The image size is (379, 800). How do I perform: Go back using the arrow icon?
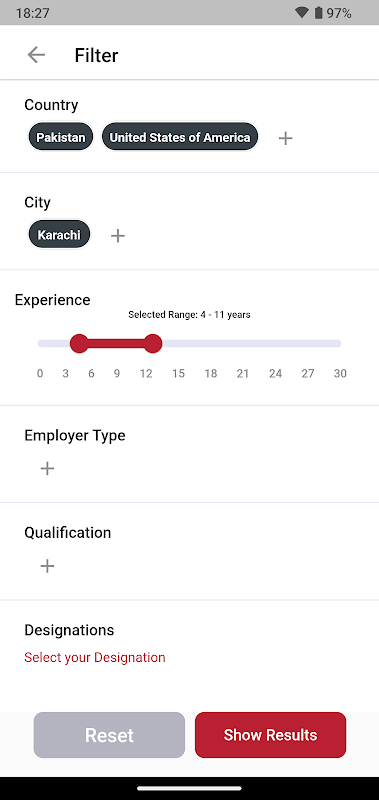(36, 55)
